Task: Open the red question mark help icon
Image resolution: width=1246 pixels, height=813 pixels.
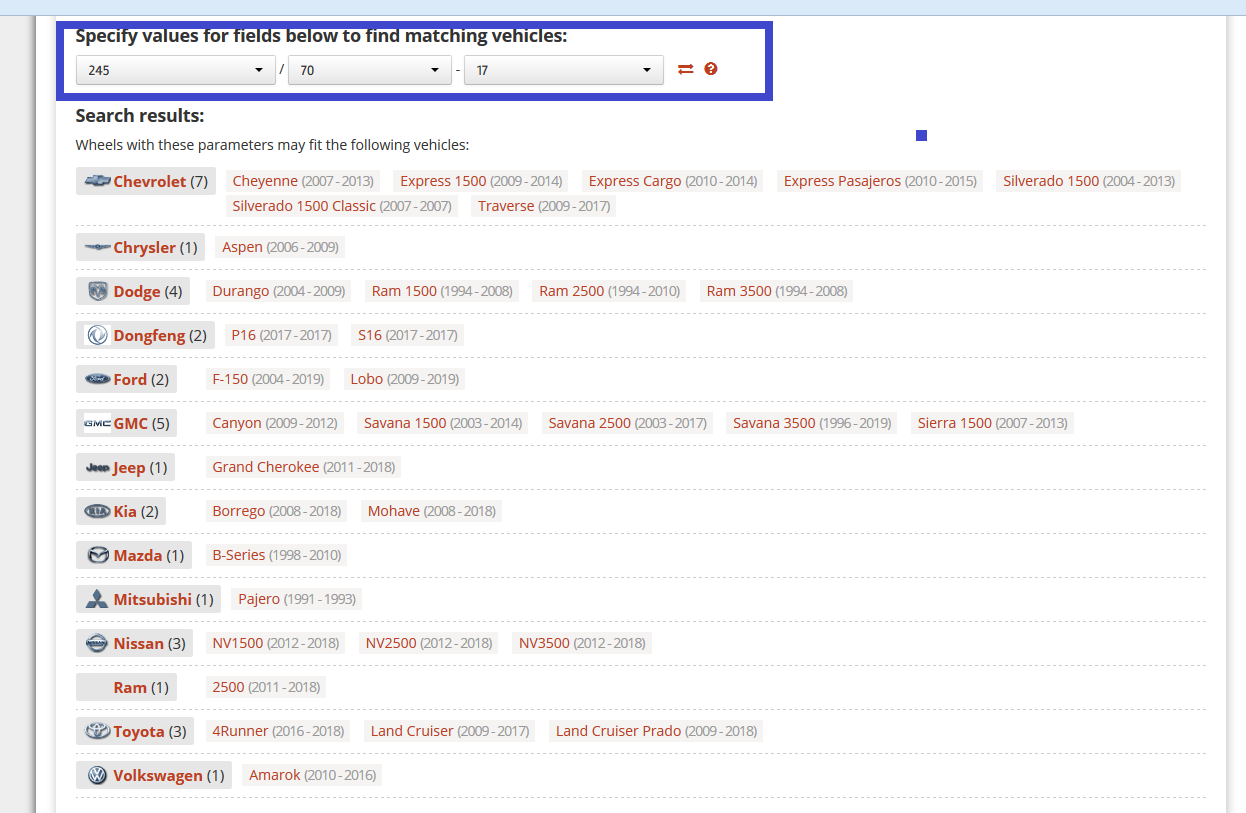Action: [711, 69]
